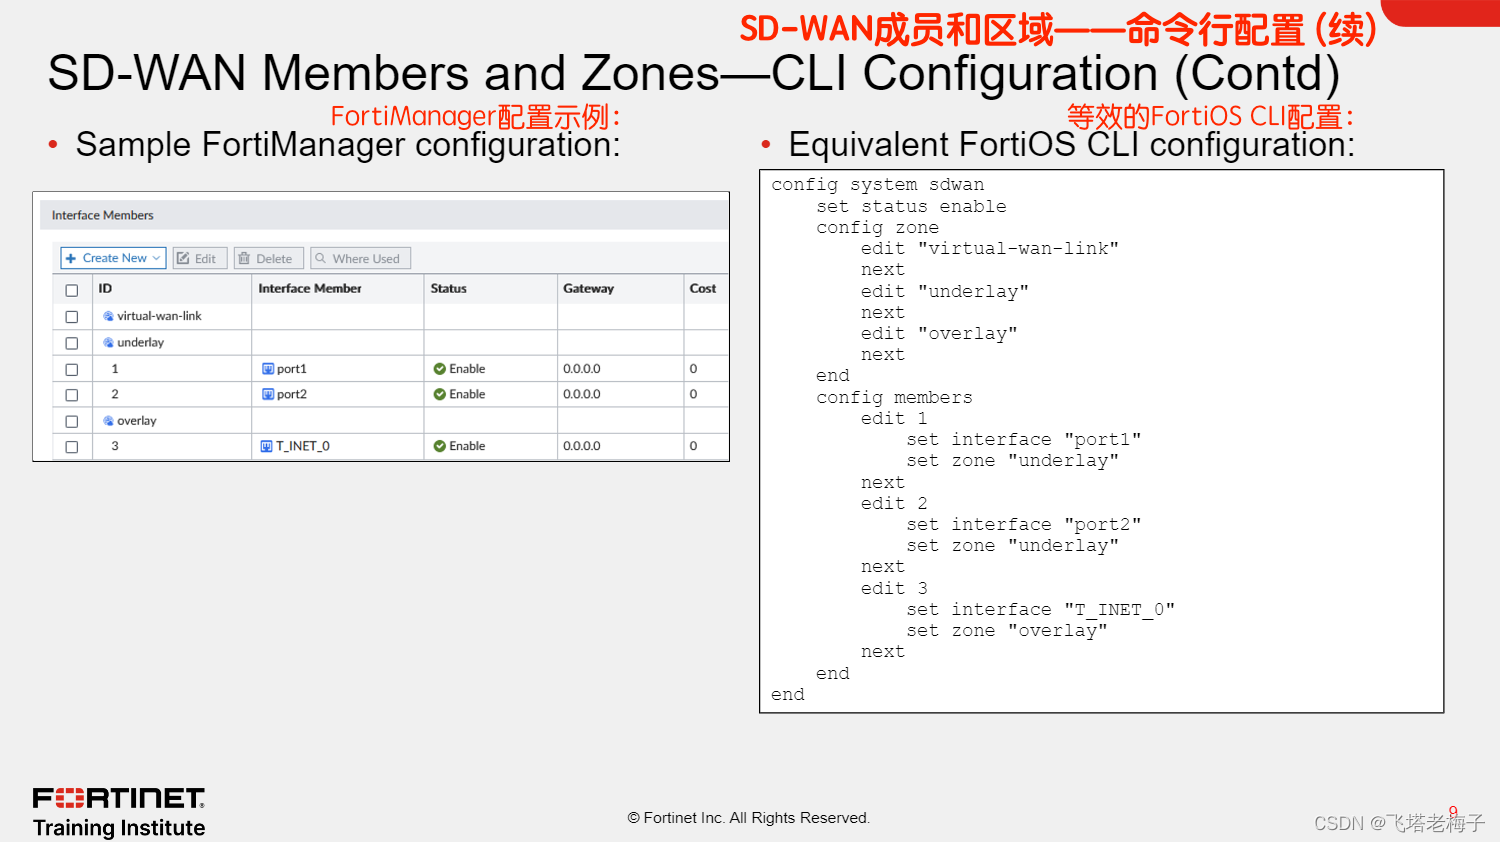The height and width of the screenshot is (842, 1500).
Task: Click gateway 0.0.0.0 in T_INET_0 row
Action: tap(582, 446)
